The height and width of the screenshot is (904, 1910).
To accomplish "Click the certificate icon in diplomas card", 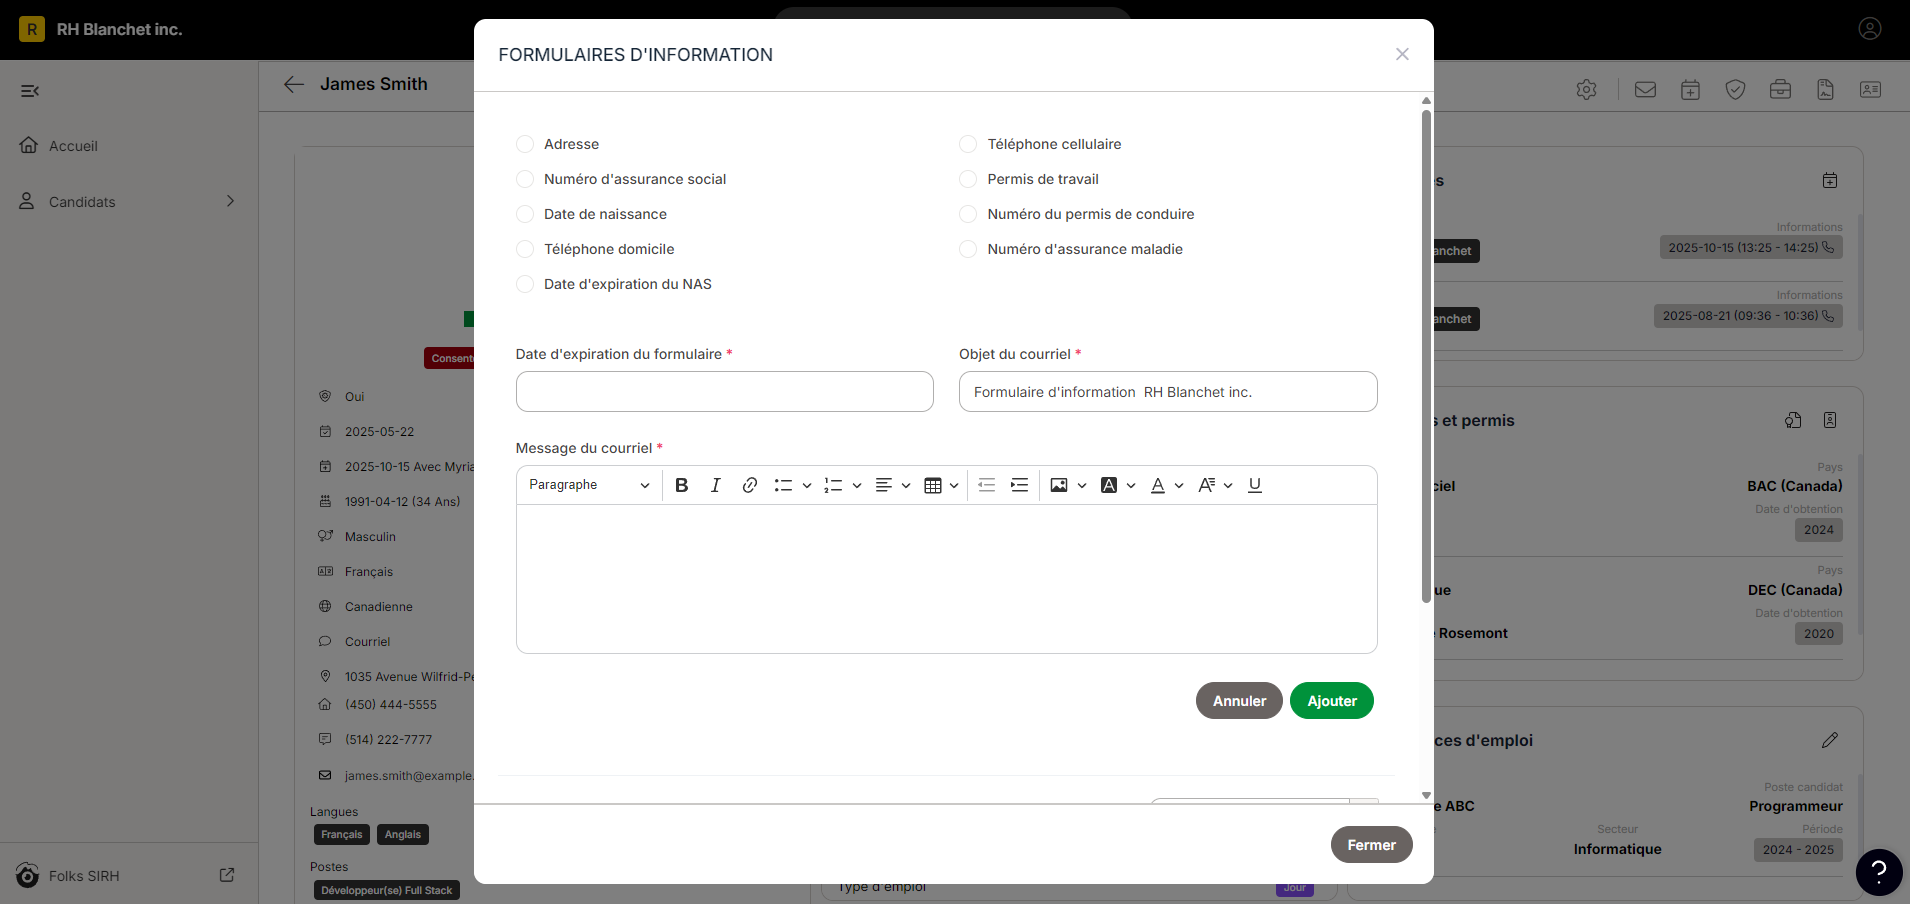I will click(x=1793, y=420).
